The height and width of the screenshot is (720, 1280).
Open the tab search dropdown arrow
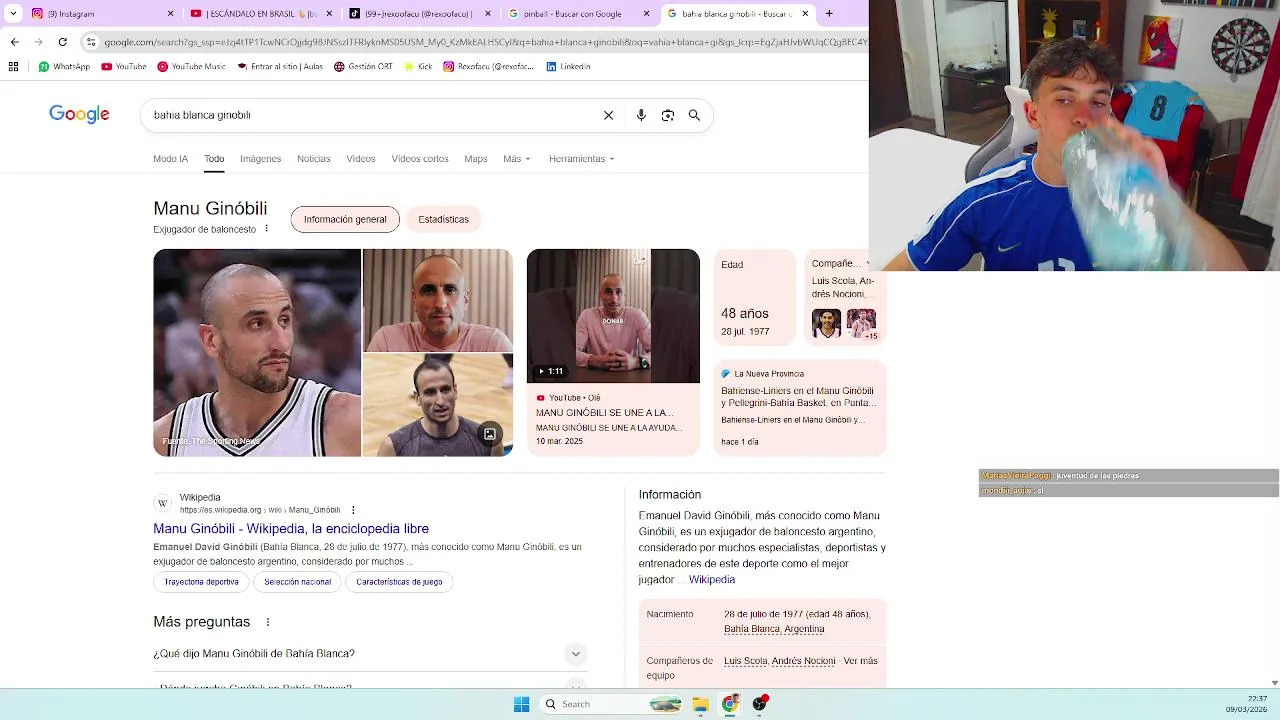point(13,14)
